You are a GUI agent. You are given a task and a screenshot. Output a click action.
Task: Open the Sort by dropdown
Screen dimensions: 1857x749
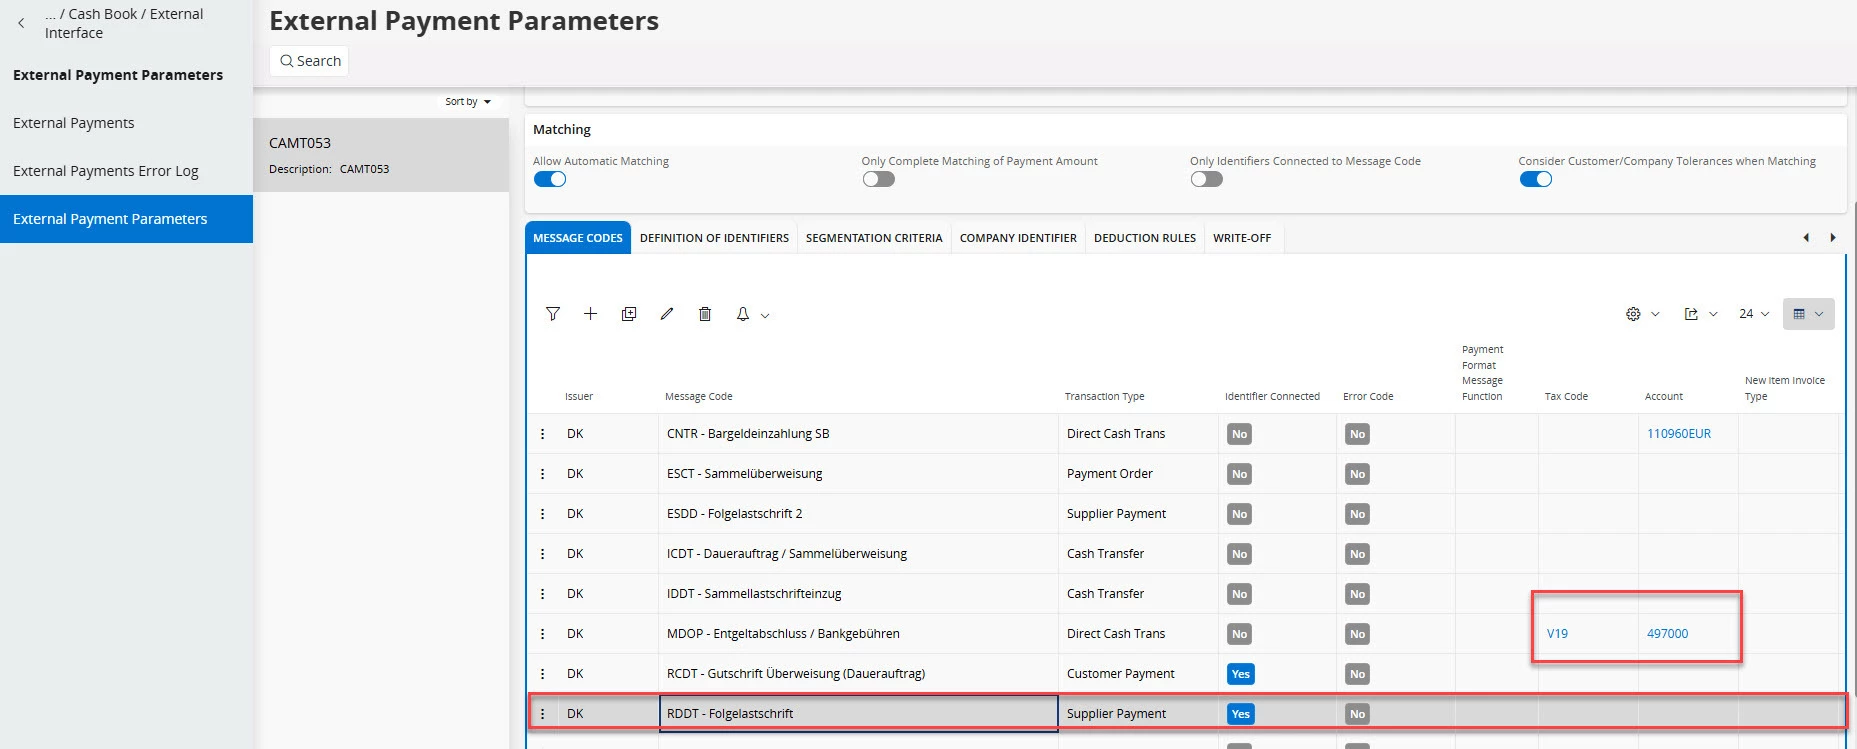(468, 102)
